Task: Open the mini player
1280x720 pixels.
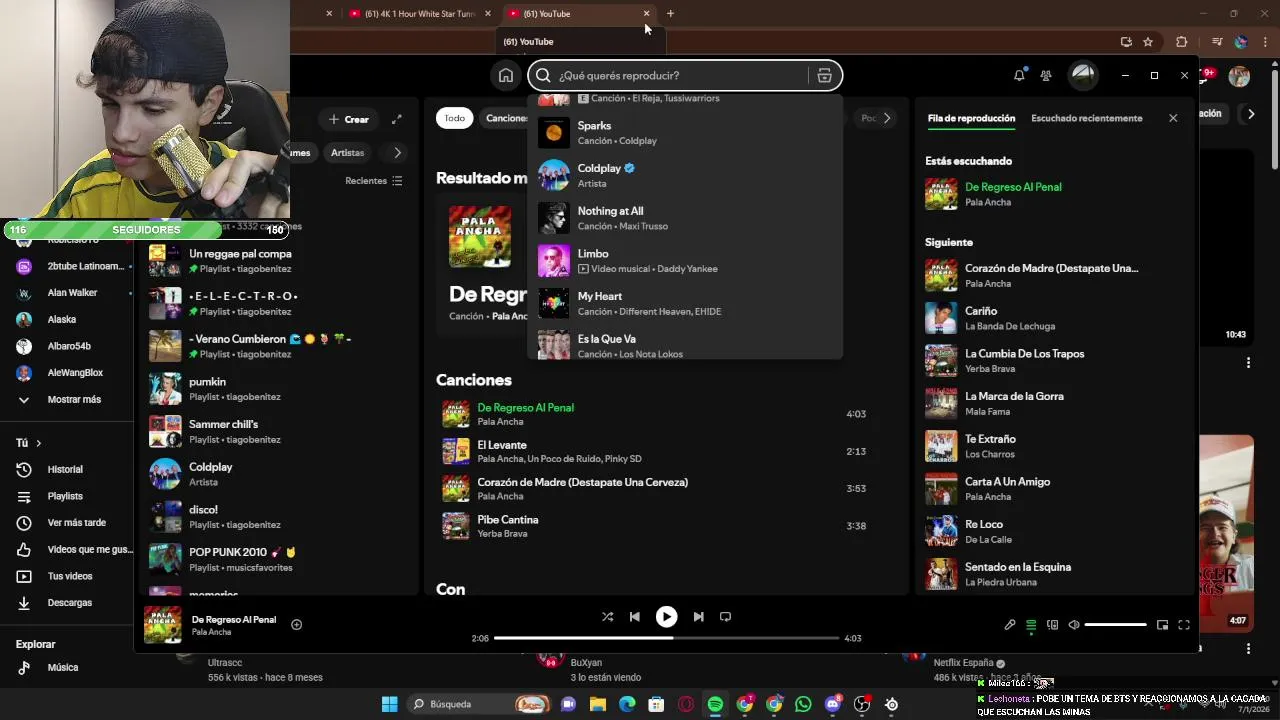Action: [1162, 625]
